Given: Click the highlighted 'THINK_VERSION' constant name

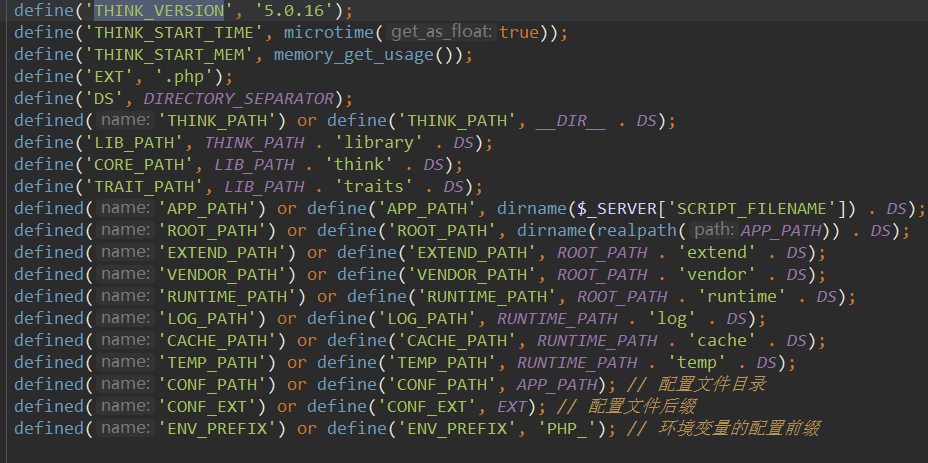Looking at the screenshot, I should (x=159, y=11).
